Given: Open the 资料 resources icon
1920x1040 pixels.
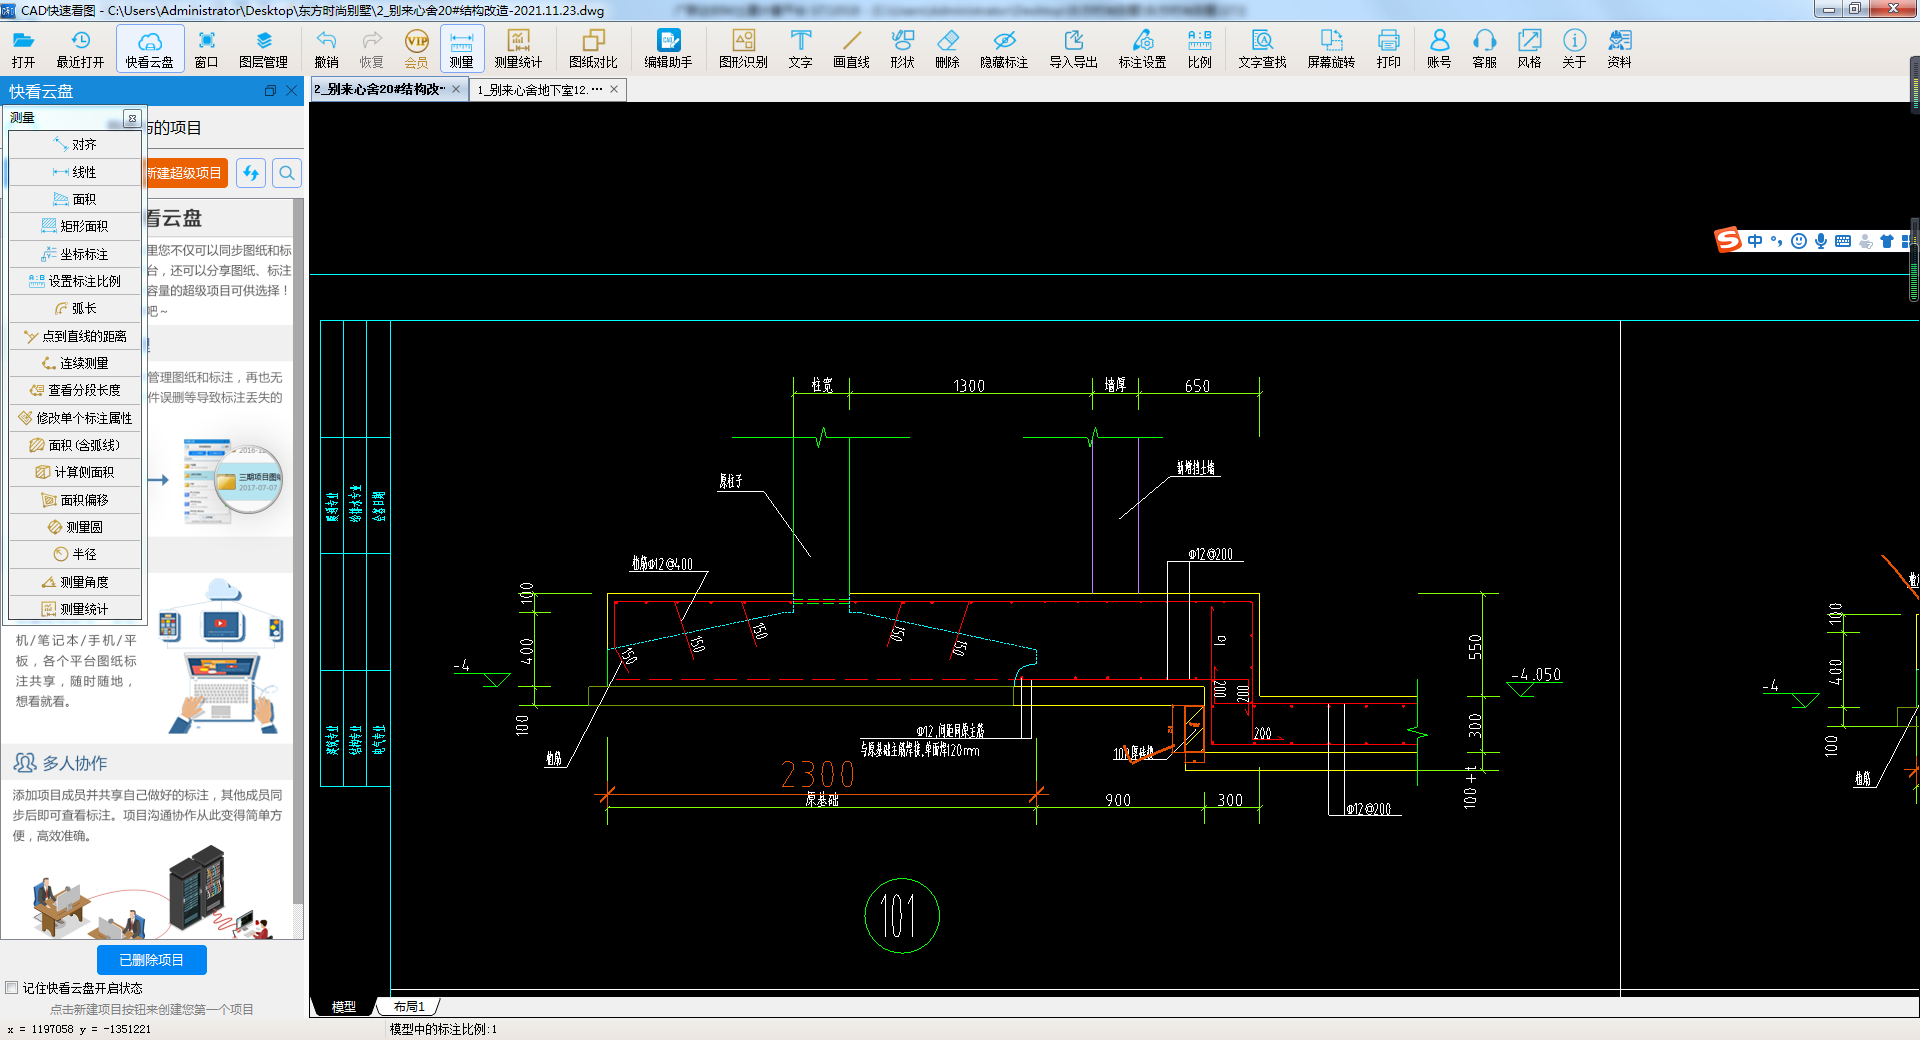Looking at the screenshot, I should [1619, 48].
